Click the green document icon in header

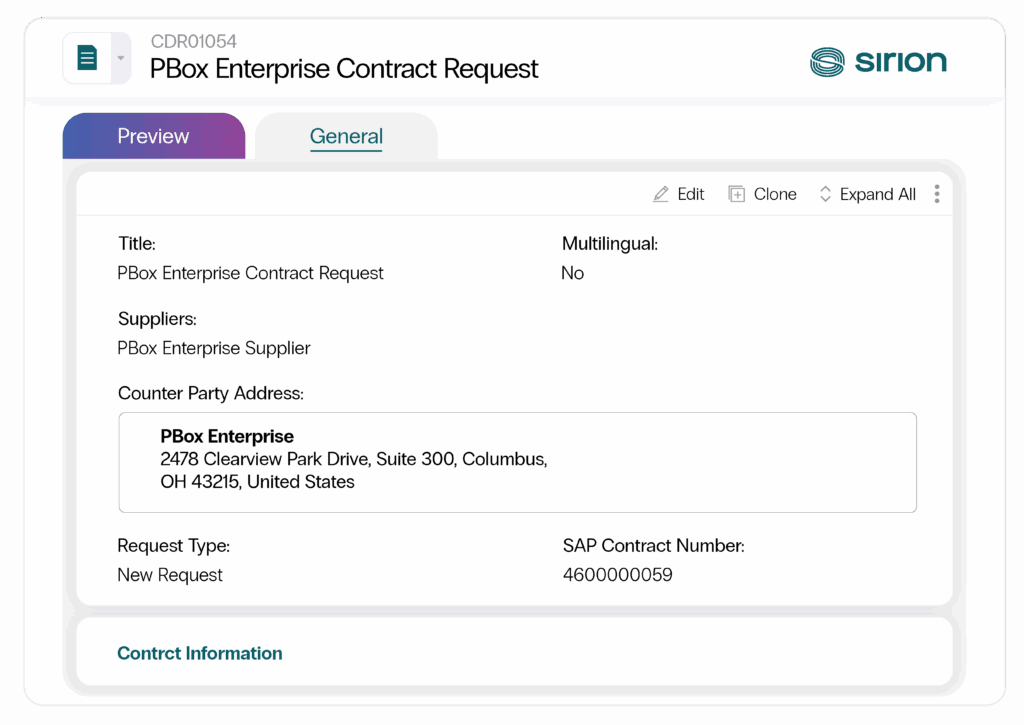87,57
